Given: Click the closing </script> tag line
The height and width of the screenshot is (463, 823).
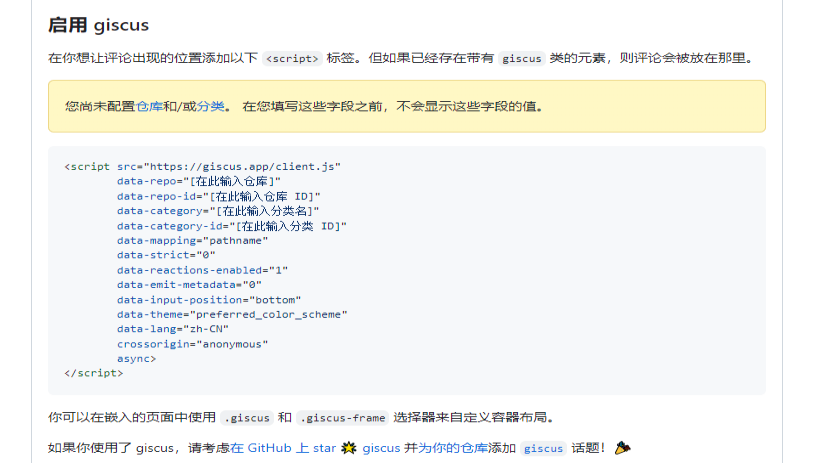Looking at the screenshot, I should 93,373.
